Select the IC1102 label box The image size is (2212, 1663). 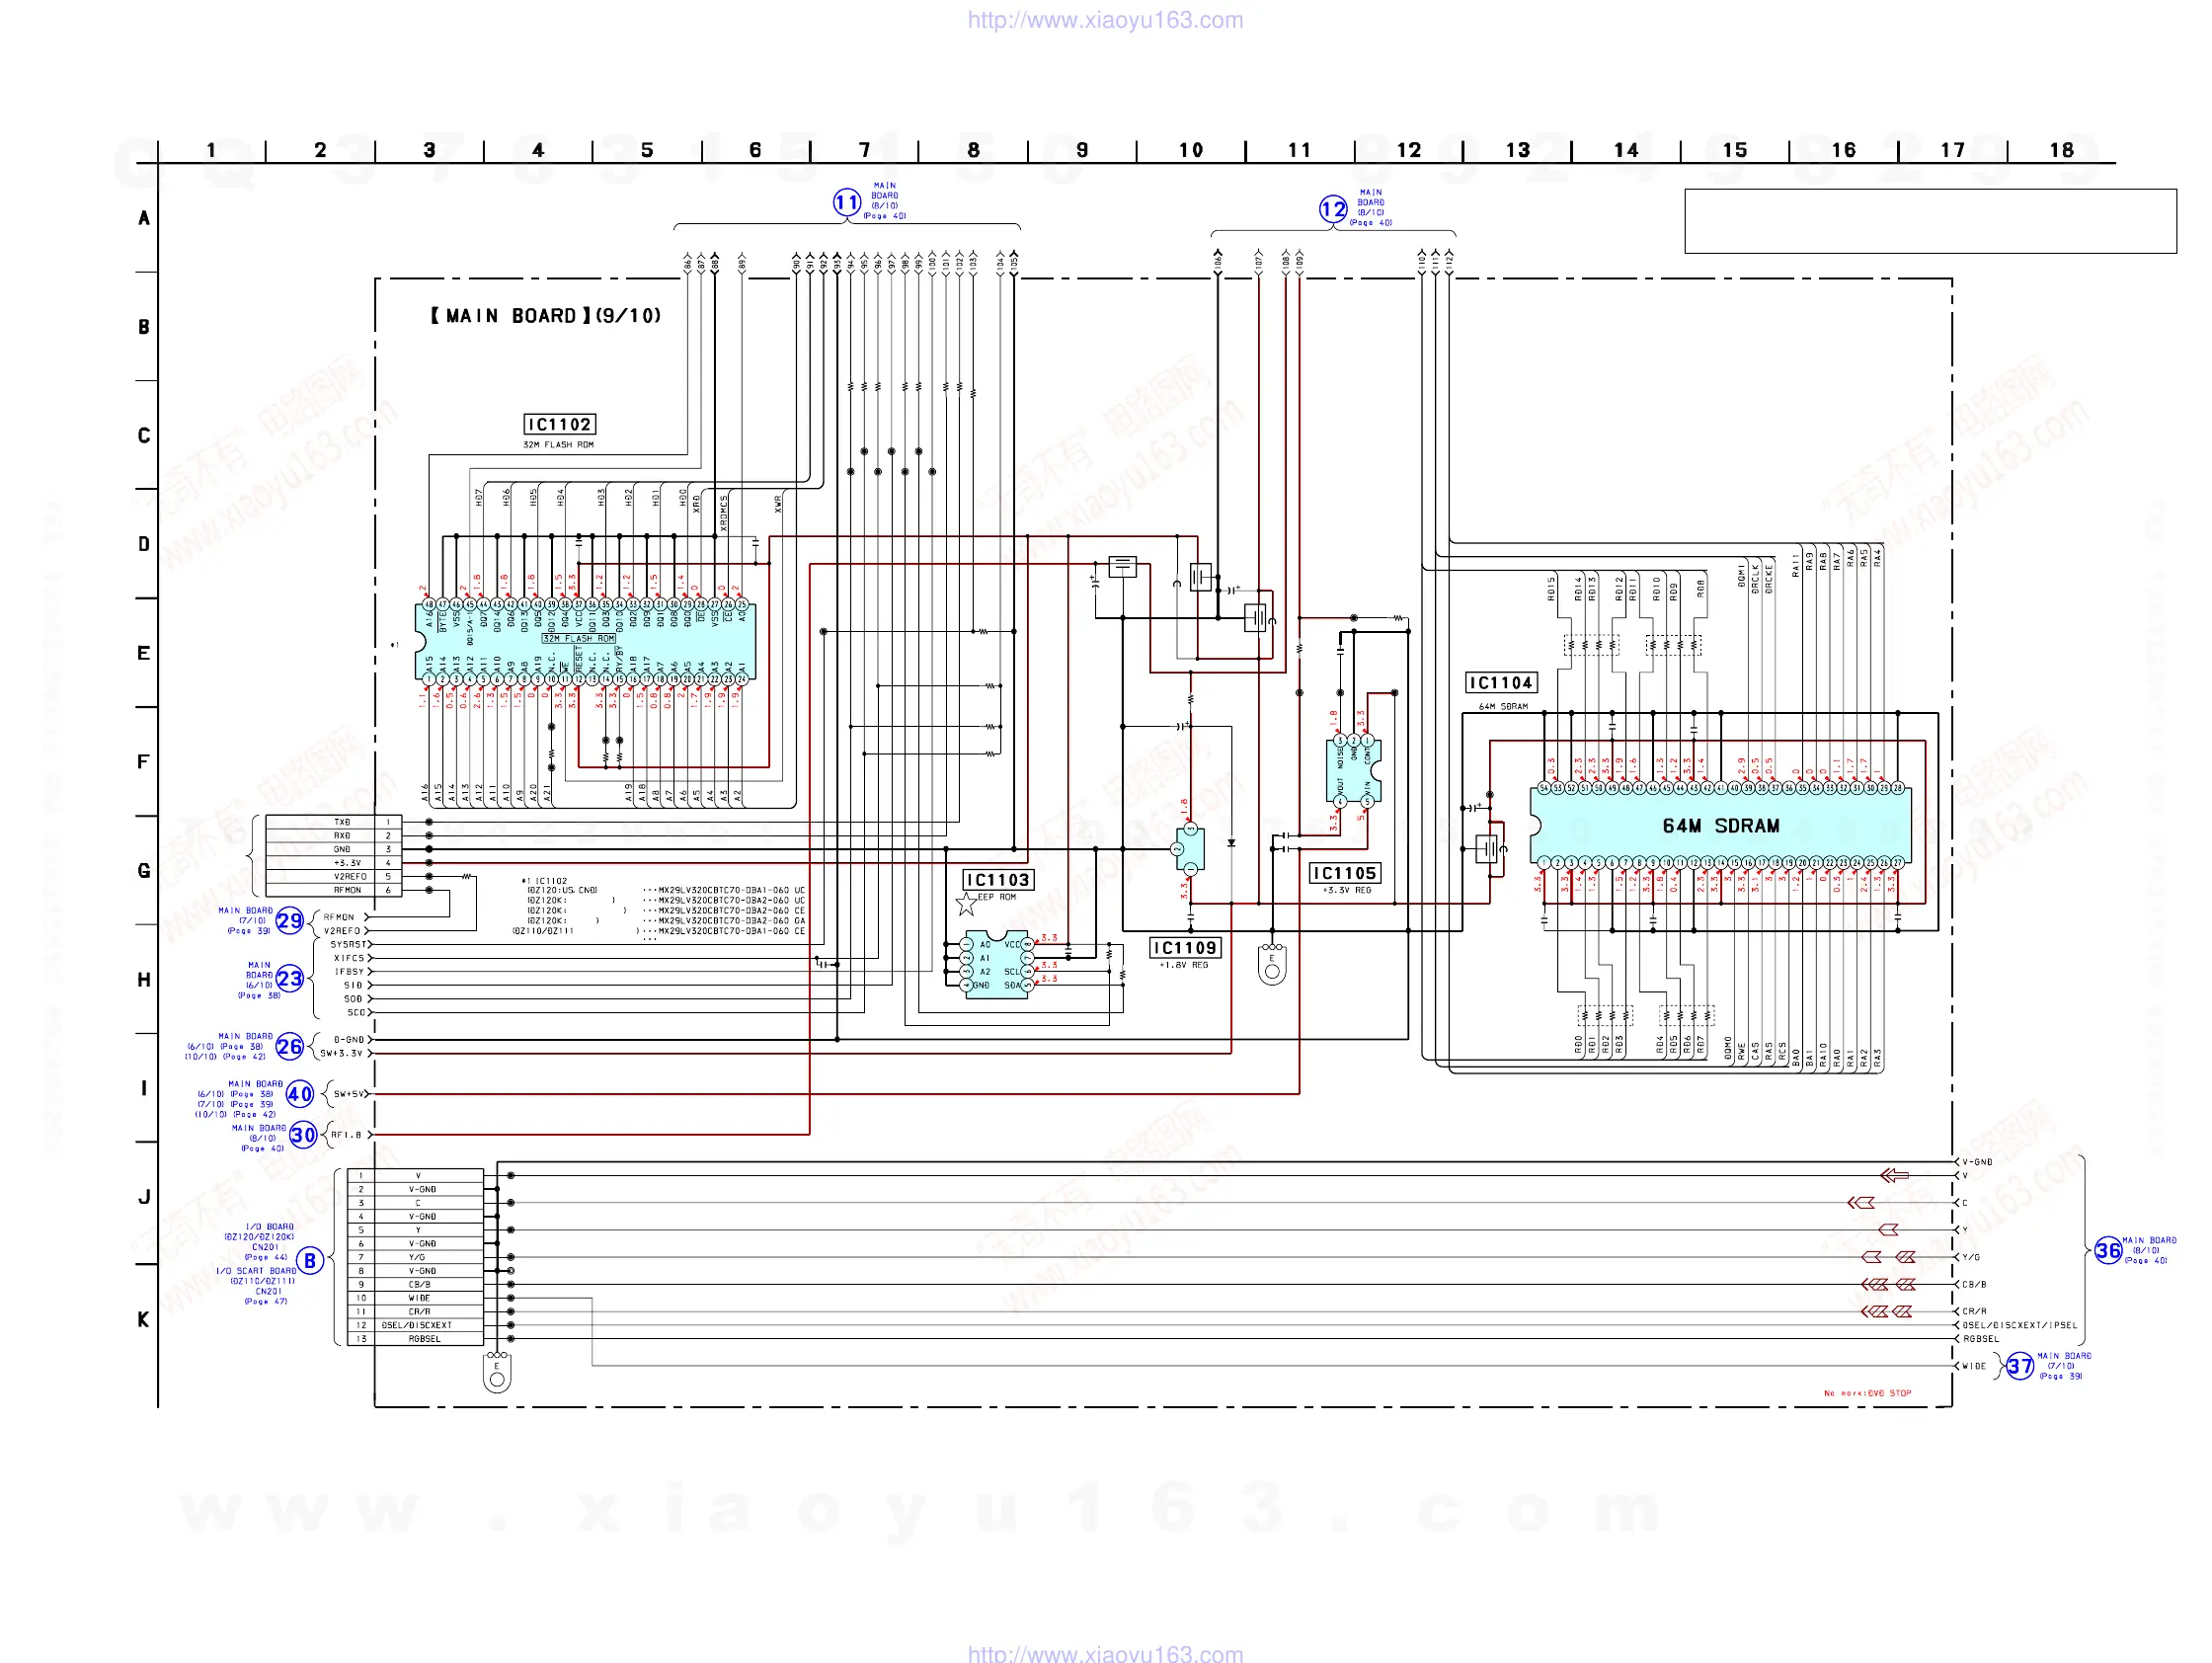(x=560, y=425)
